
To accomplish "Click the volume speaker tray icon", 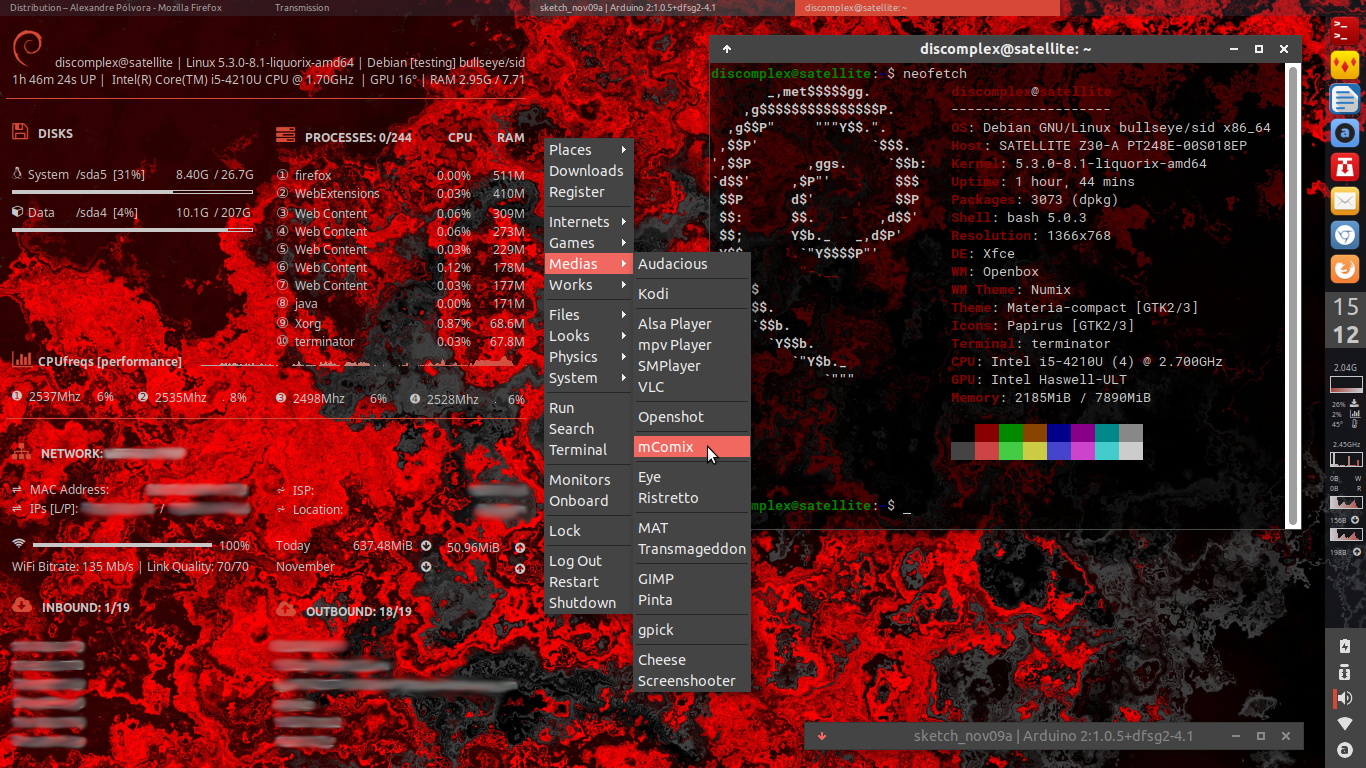I will [x=1345, y=698].
